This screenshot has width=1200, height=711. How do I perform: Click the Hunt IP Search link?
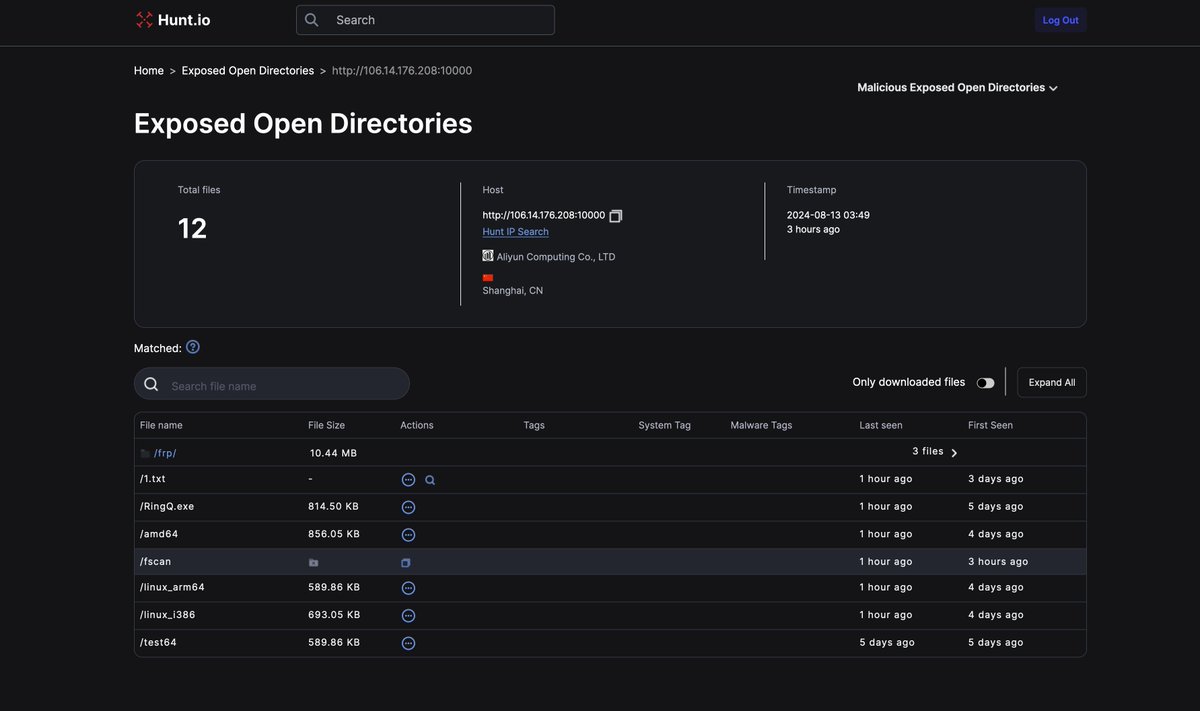pyautogui.click(x=516, y=232)
